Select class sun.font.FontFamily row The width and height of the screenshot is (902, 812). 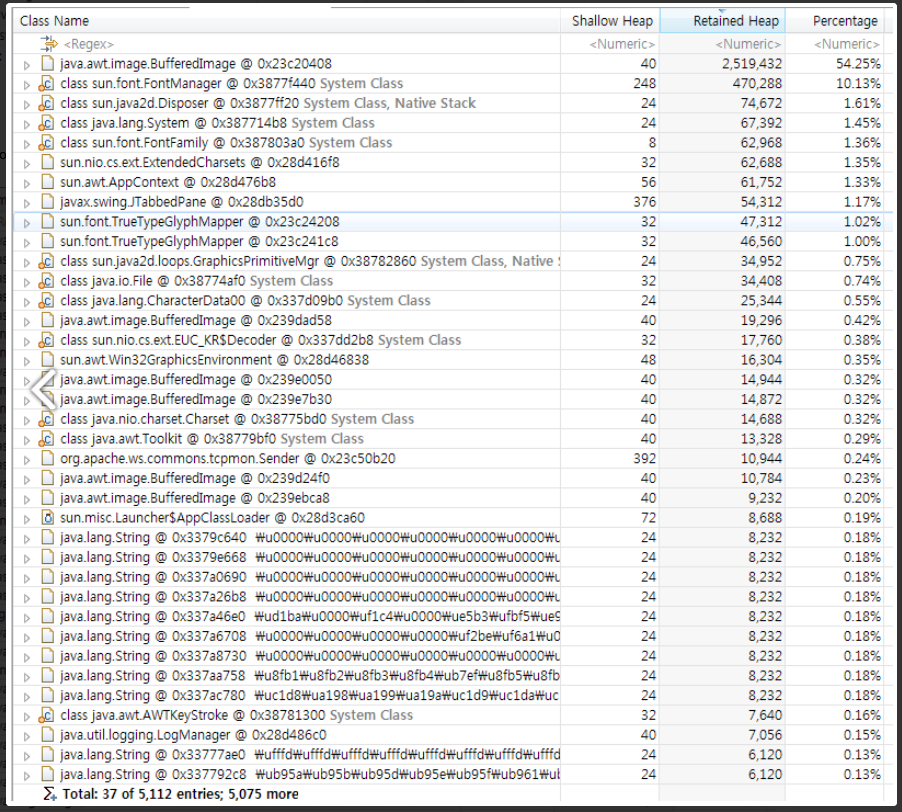click(x=452, y=143)
